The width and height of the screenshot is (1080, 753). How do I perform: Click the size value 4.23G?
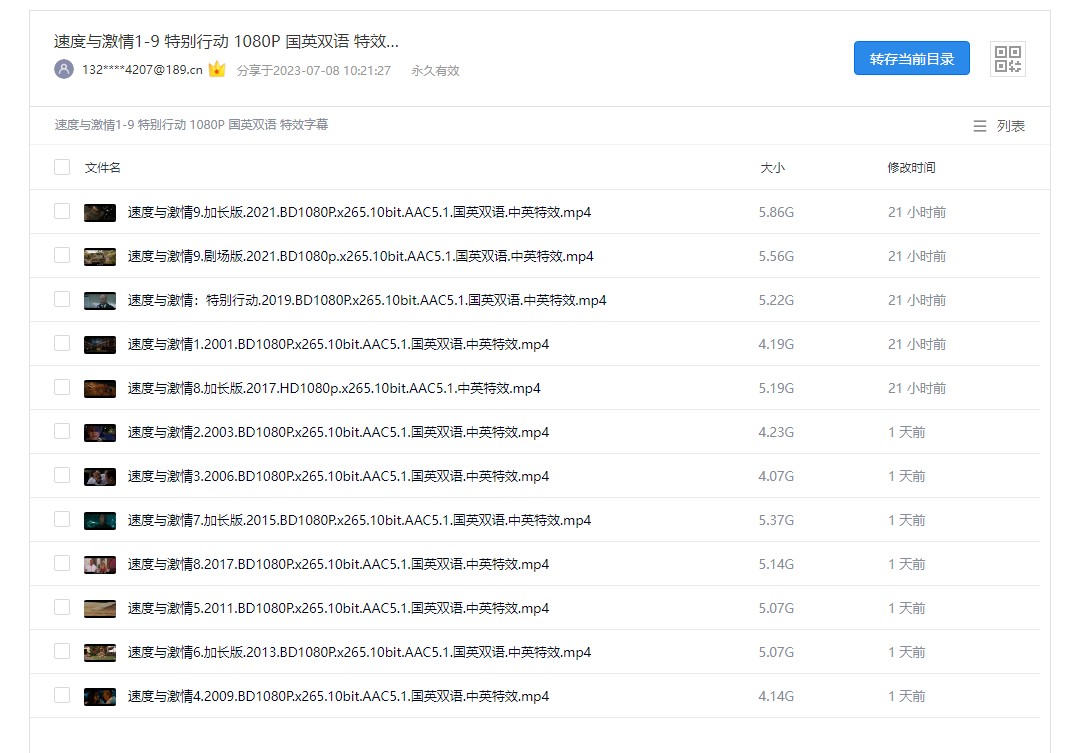point(776,433)
